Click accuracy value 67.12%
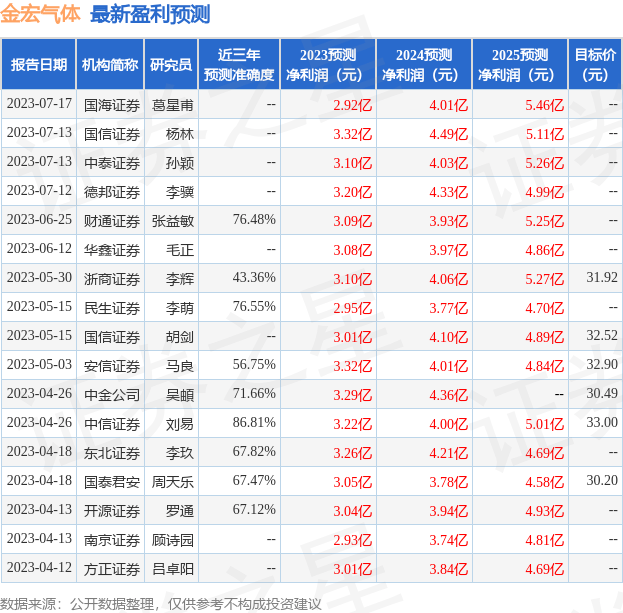The height and width of the screenshot is (613, 623). (x=254, y=510)
